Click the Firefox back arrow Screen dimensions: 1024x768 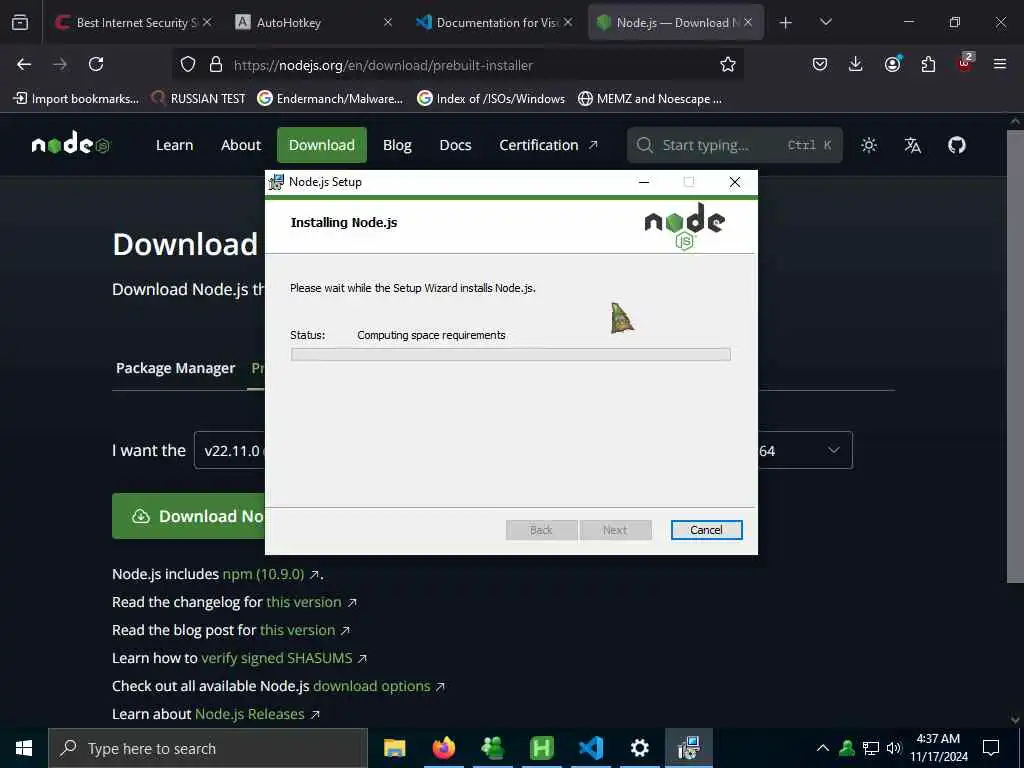click(24, 64)
